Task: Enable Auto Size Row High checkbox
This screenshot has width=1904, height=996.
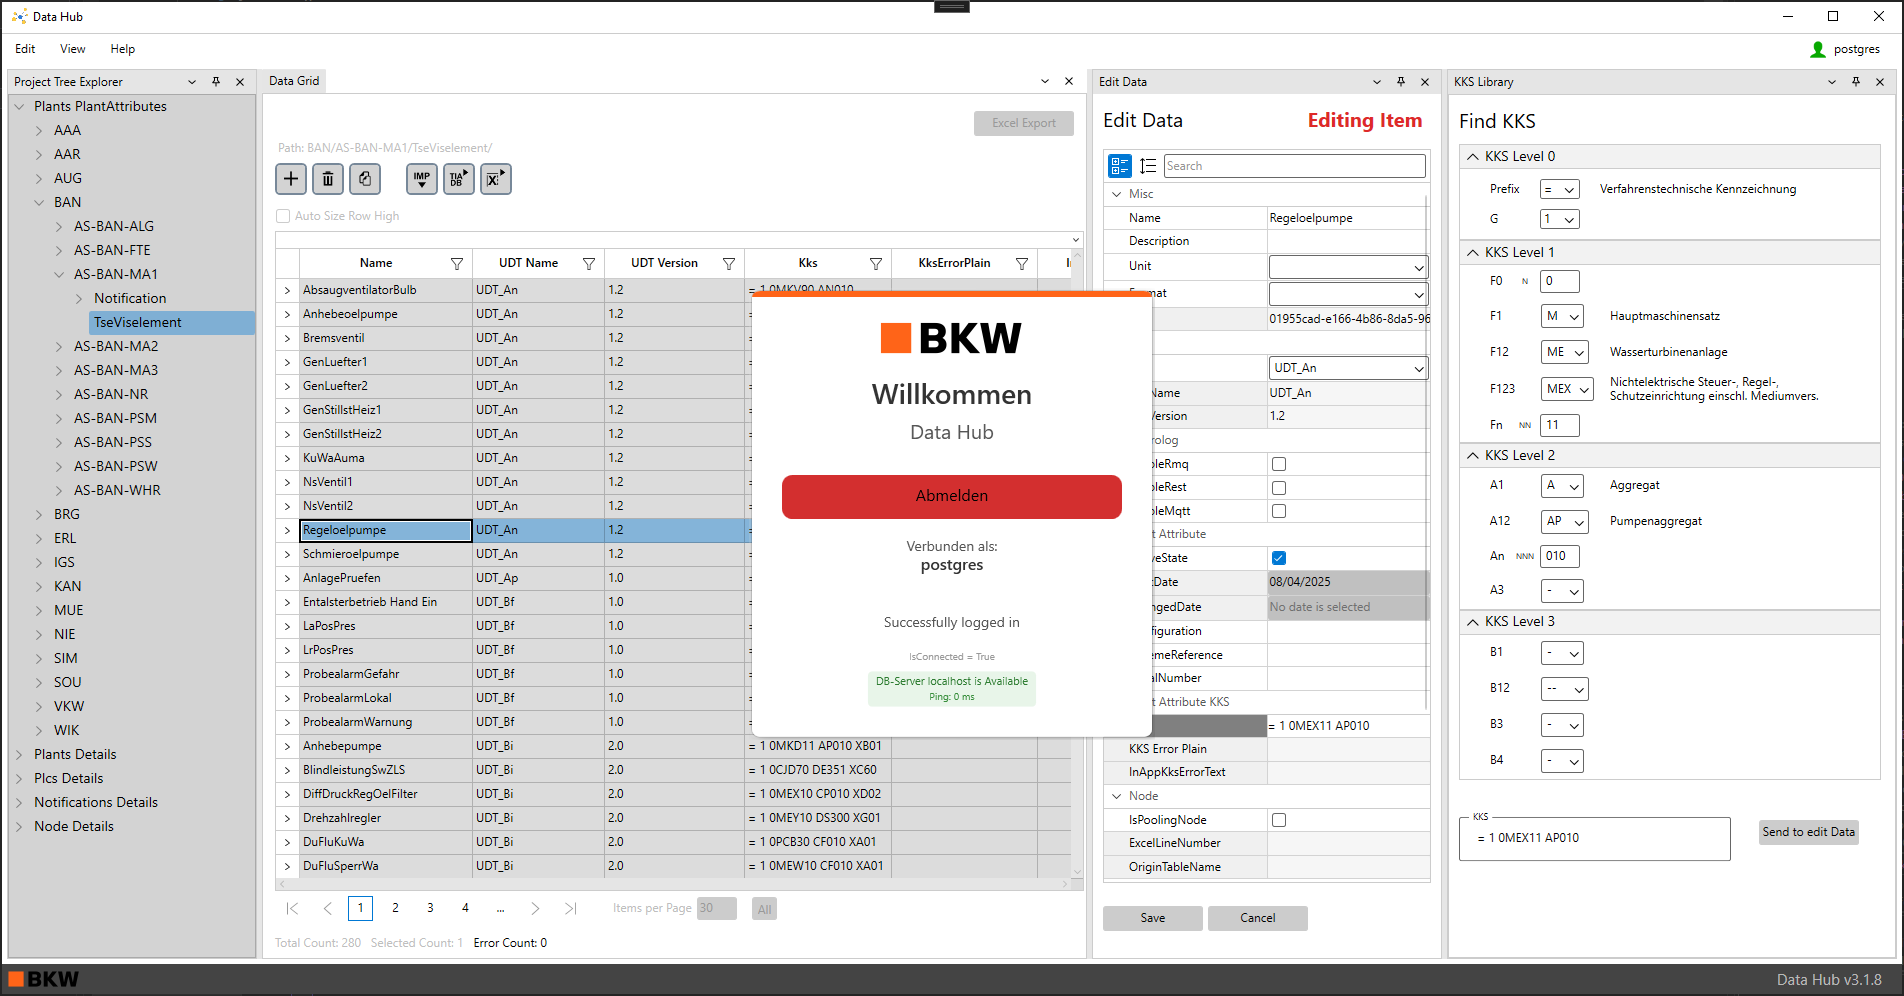Action: pos(283,216)
